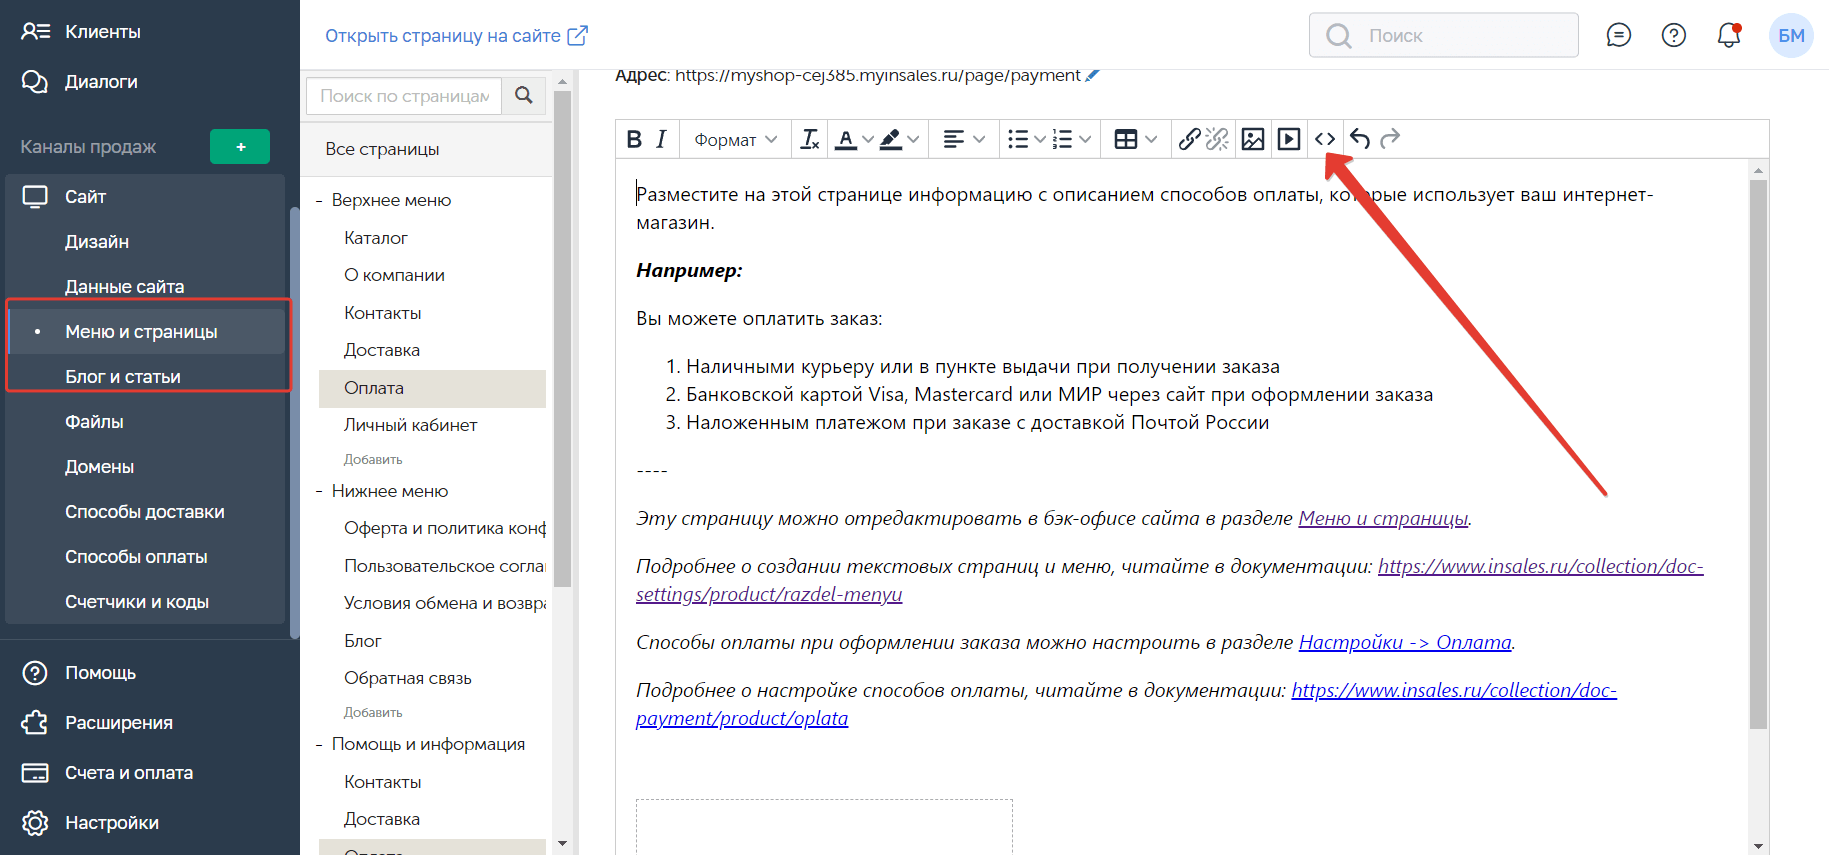Collapse the Помощь и информация group
The image size is (1829, 855).
coord(319,745)
